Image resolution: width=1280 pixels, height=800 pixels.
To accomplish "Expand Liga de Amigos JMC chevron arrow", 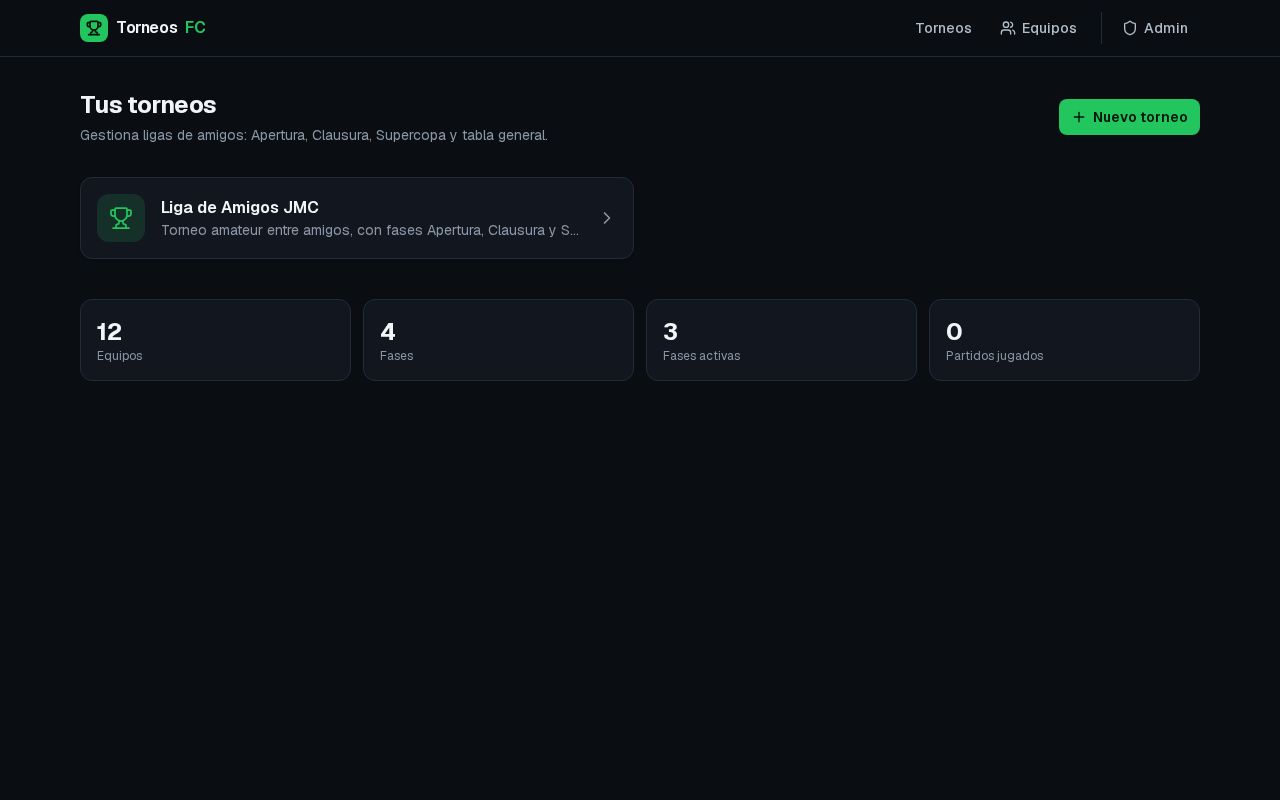I will (606, 218).
